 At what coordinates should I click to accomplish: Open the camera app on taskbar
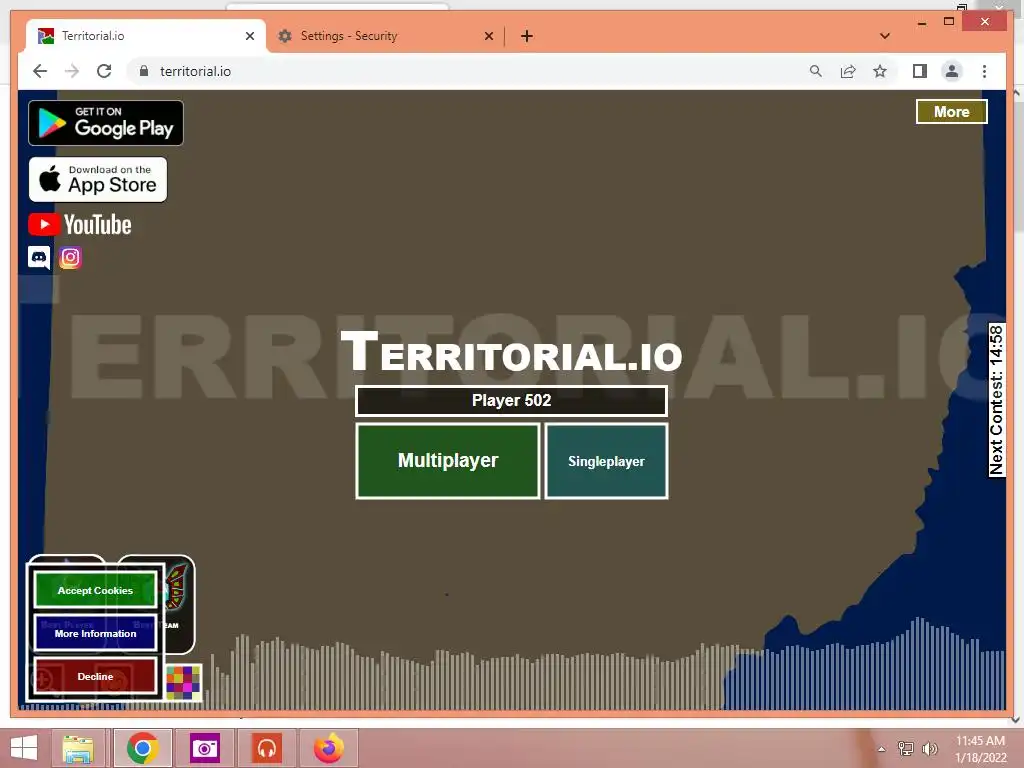204,748
